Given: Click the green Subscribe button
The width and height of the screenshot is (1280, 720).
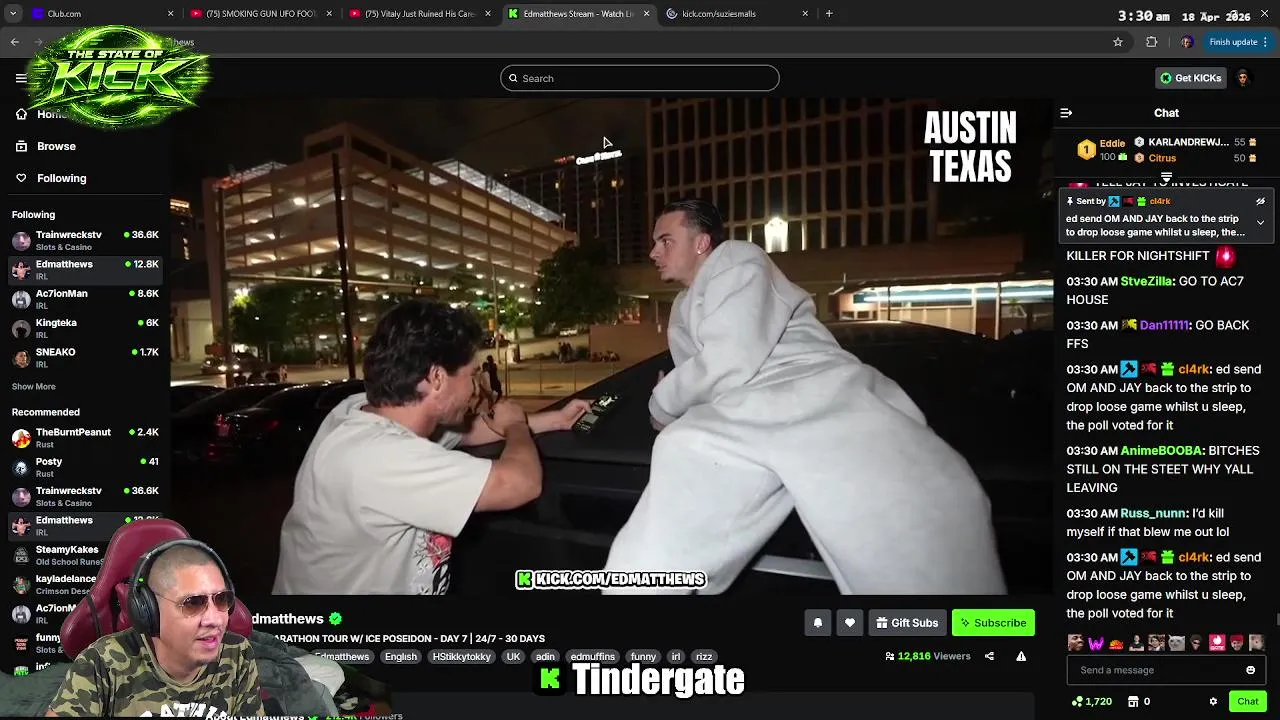Looking at the screenshot, I should (993, 623).
